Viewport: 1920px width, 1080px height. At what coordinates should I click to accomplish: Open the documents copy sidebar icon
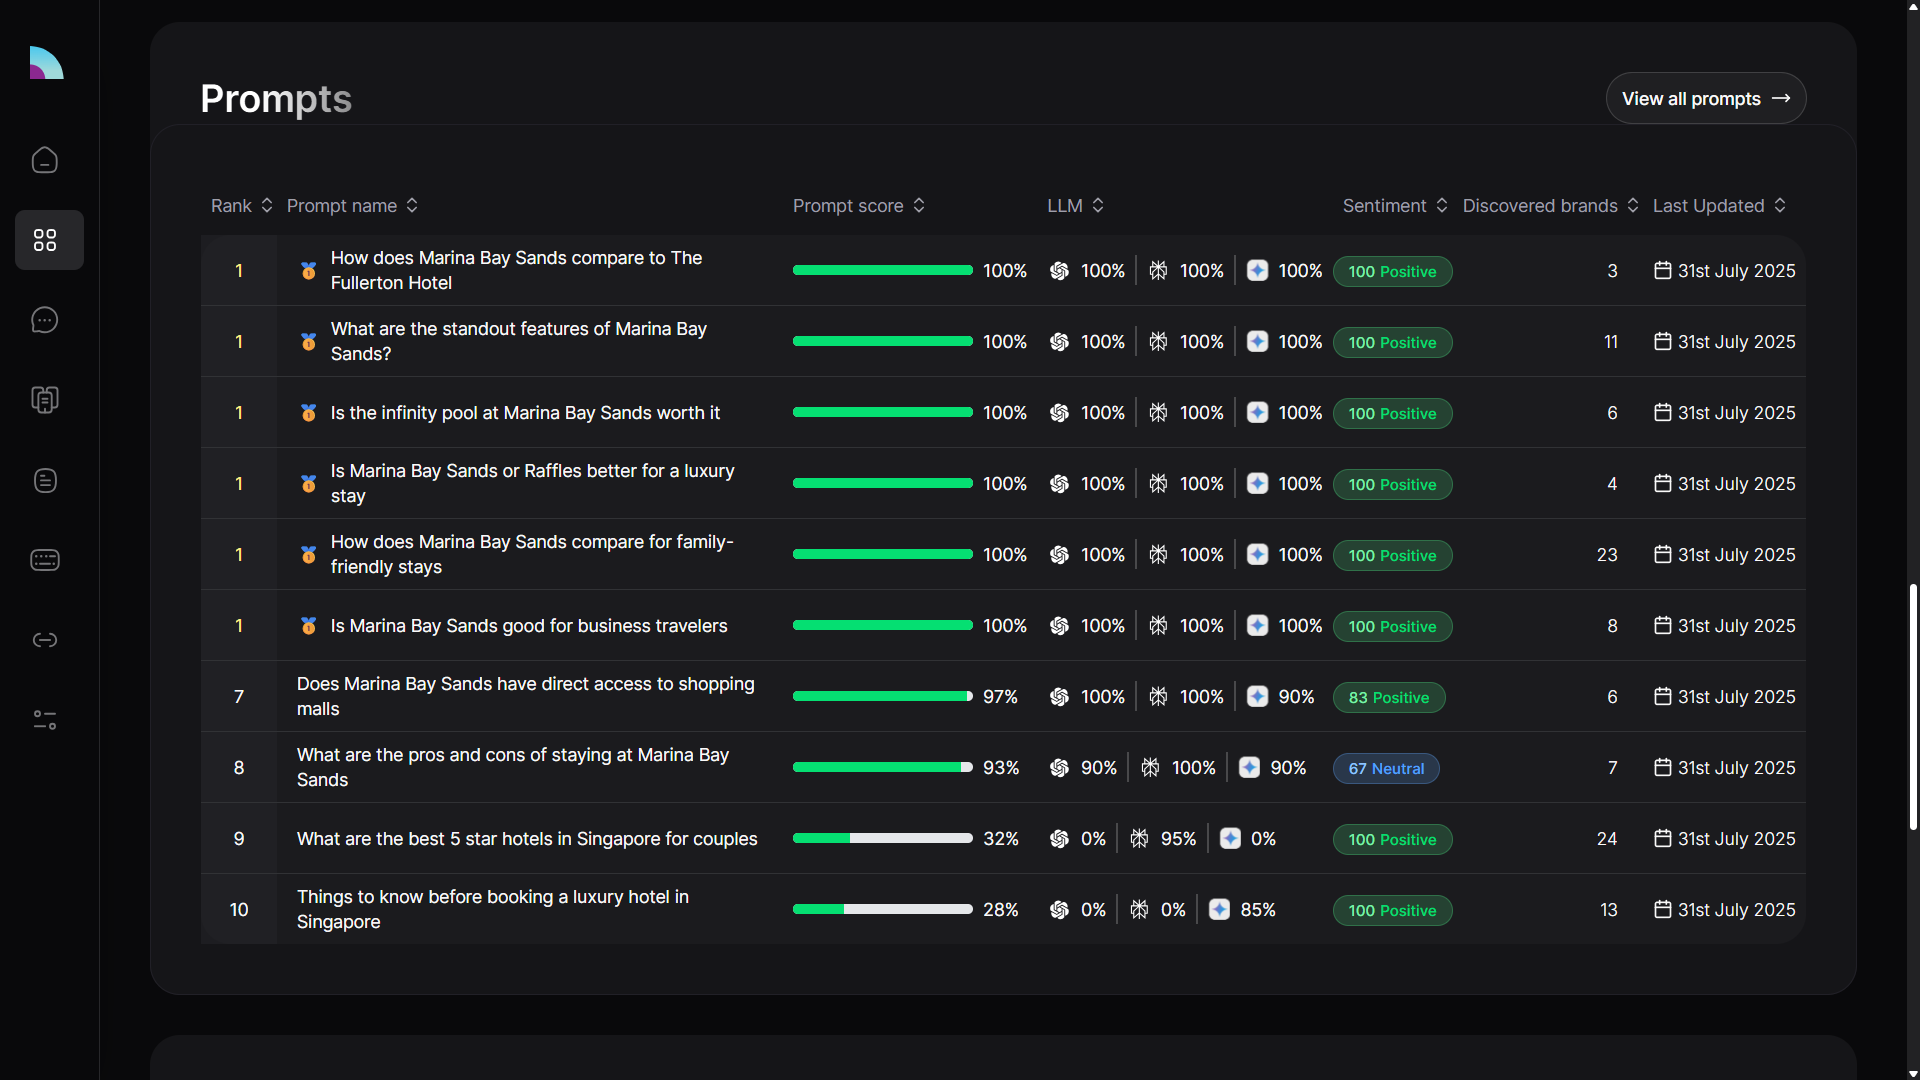(x=45, y=400)
